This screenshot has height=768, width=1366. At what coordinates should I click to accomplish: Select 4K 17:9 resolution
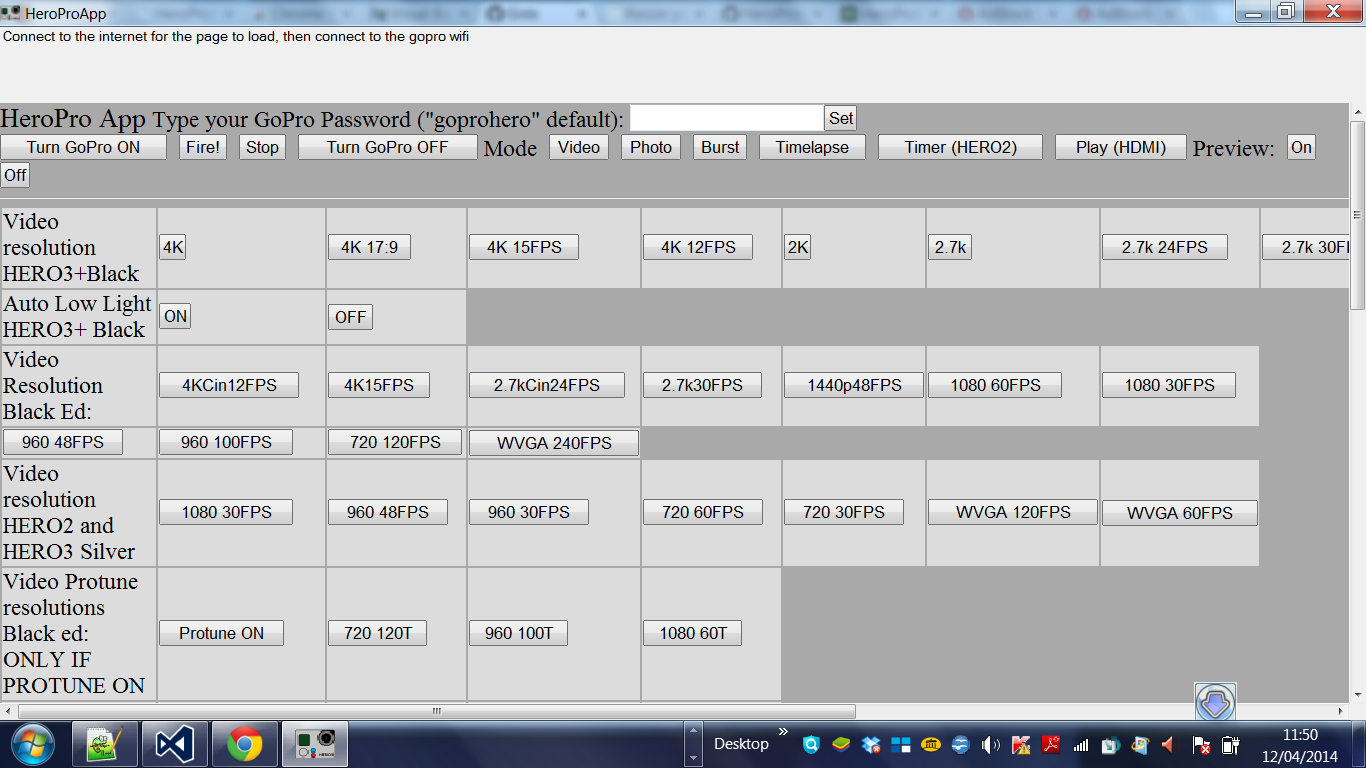click(370, 247)
